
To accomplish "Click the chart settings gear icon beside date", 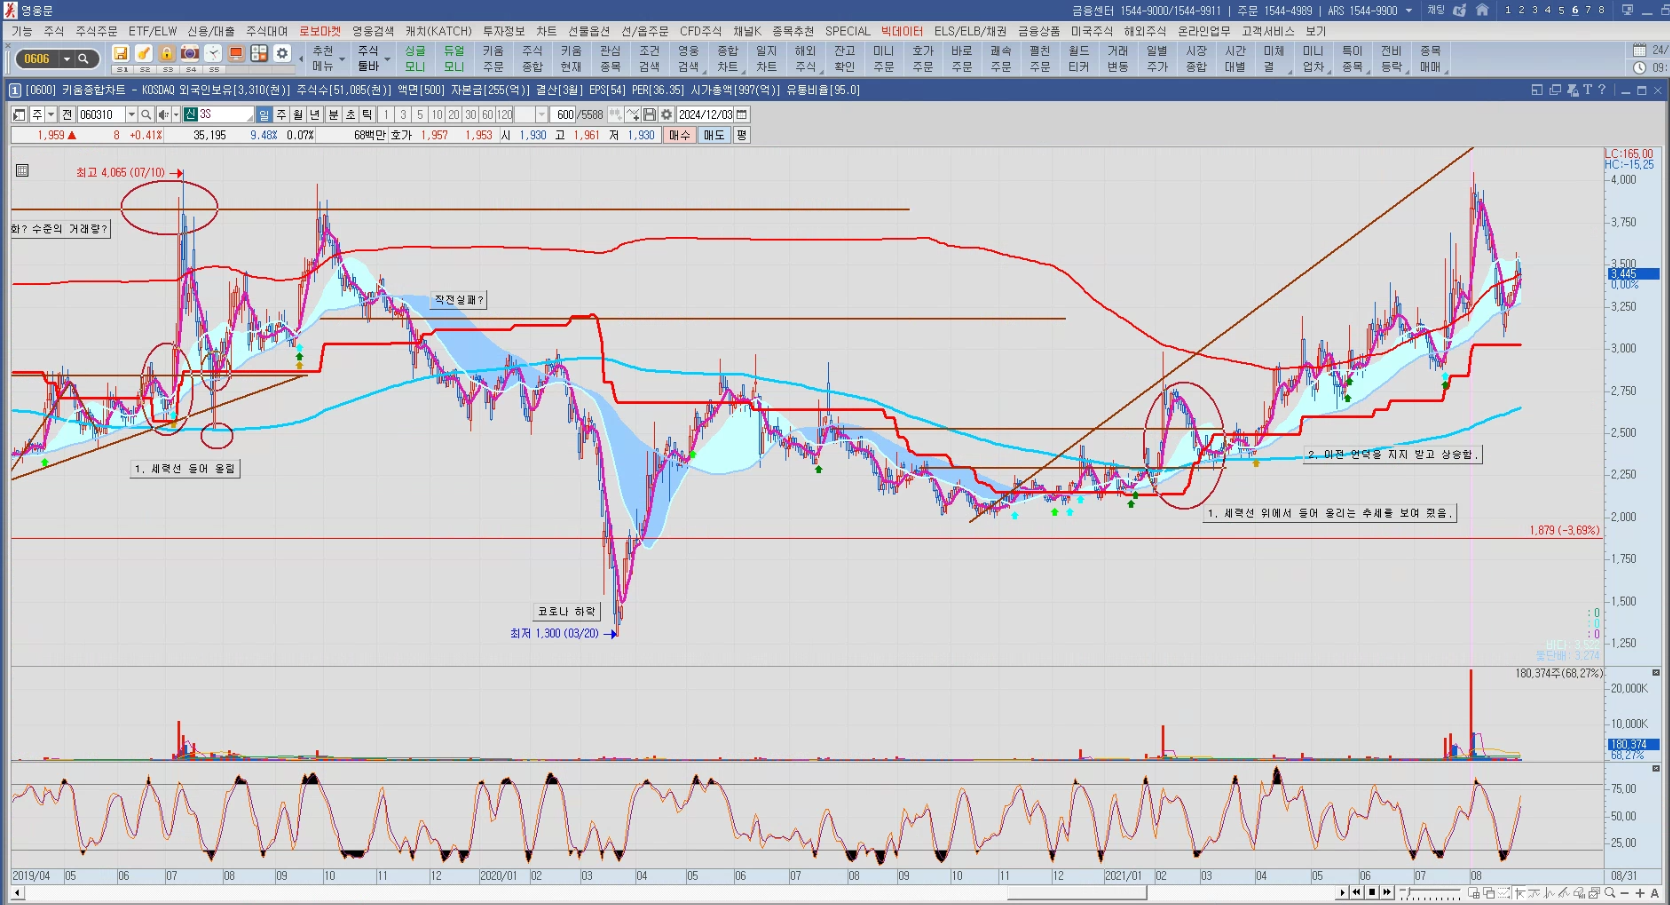I will tap(666, 115).
